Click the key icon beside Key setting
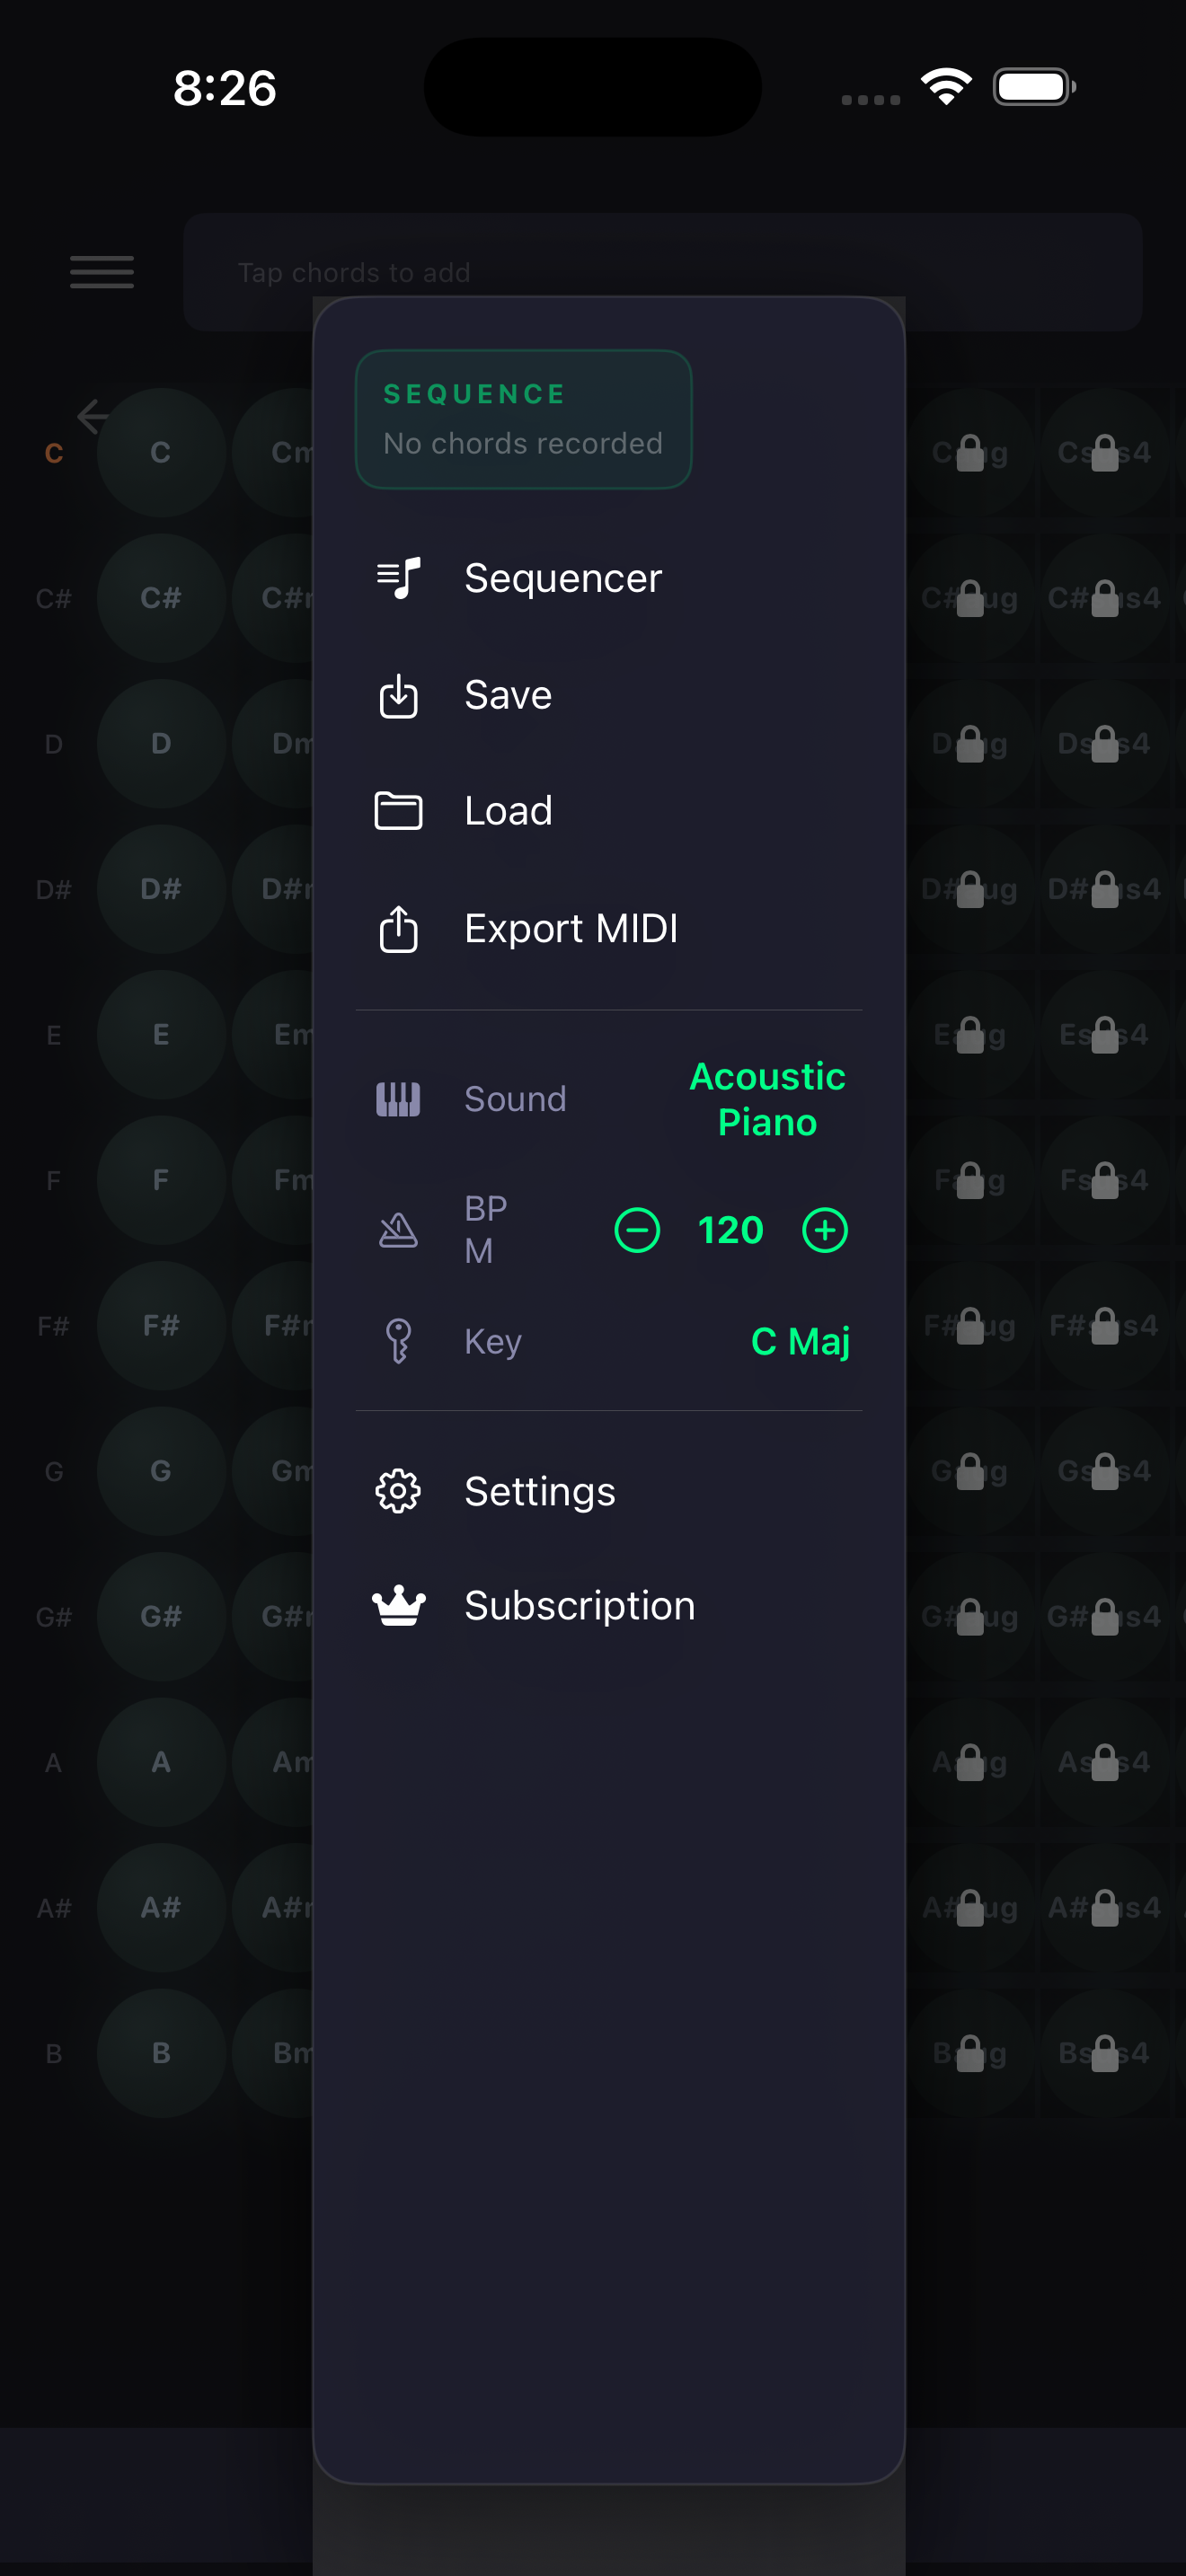 (398, 1340)
